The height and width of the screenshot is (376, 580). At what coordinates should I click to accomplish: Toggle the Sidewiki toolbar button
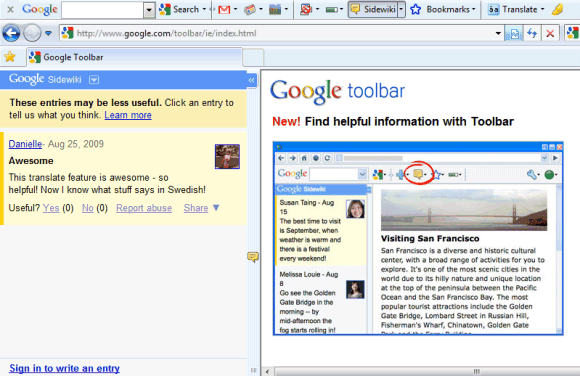372,10
